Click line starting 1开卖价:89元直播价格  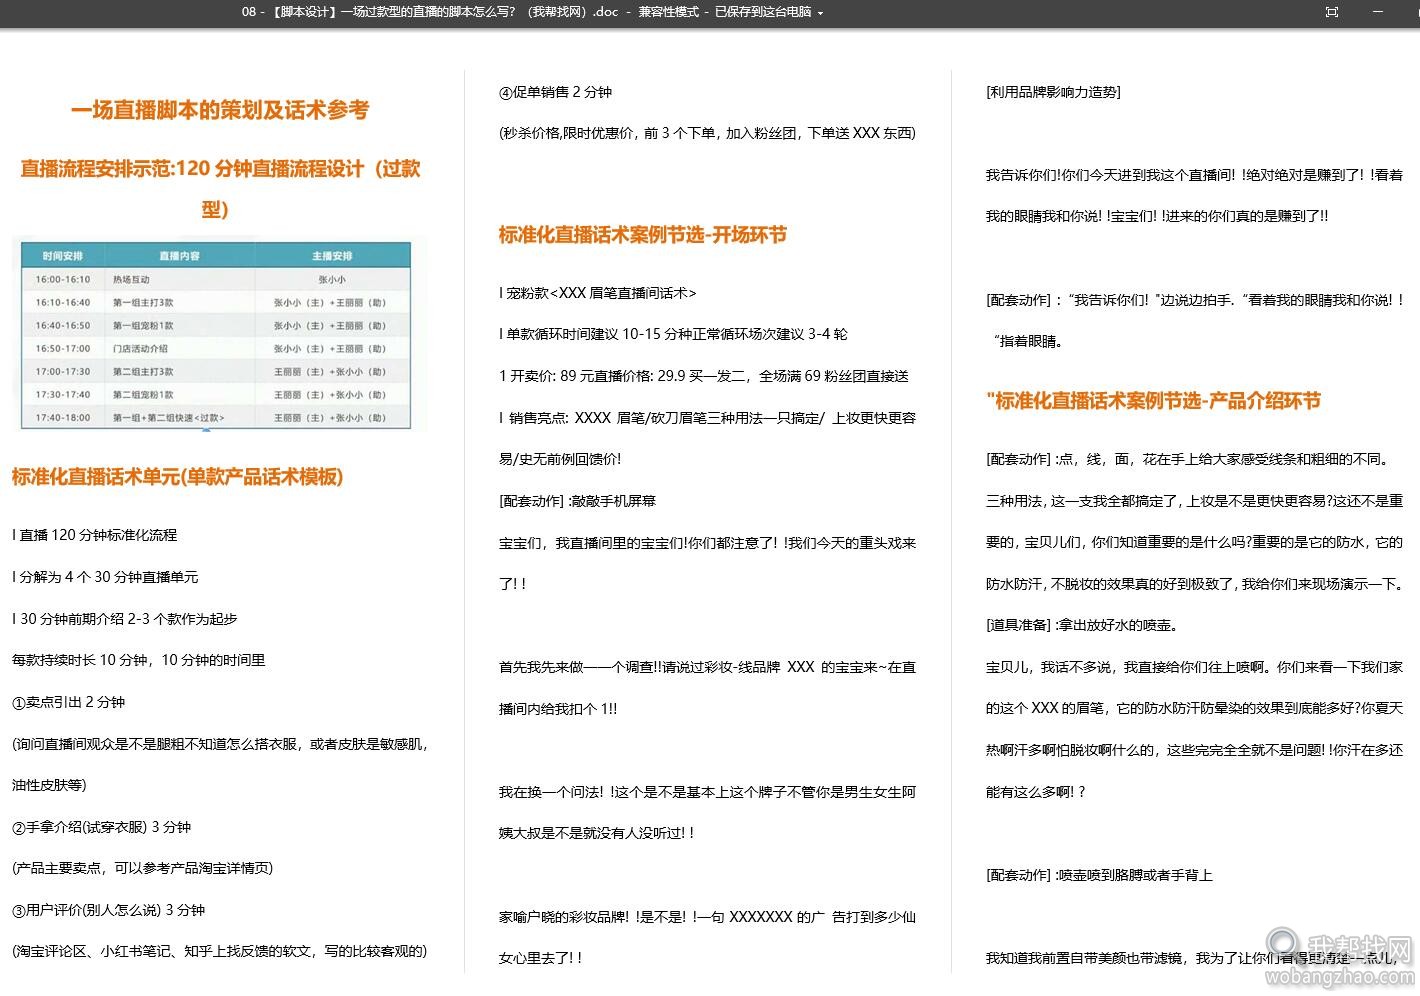(x=704, y=376)
